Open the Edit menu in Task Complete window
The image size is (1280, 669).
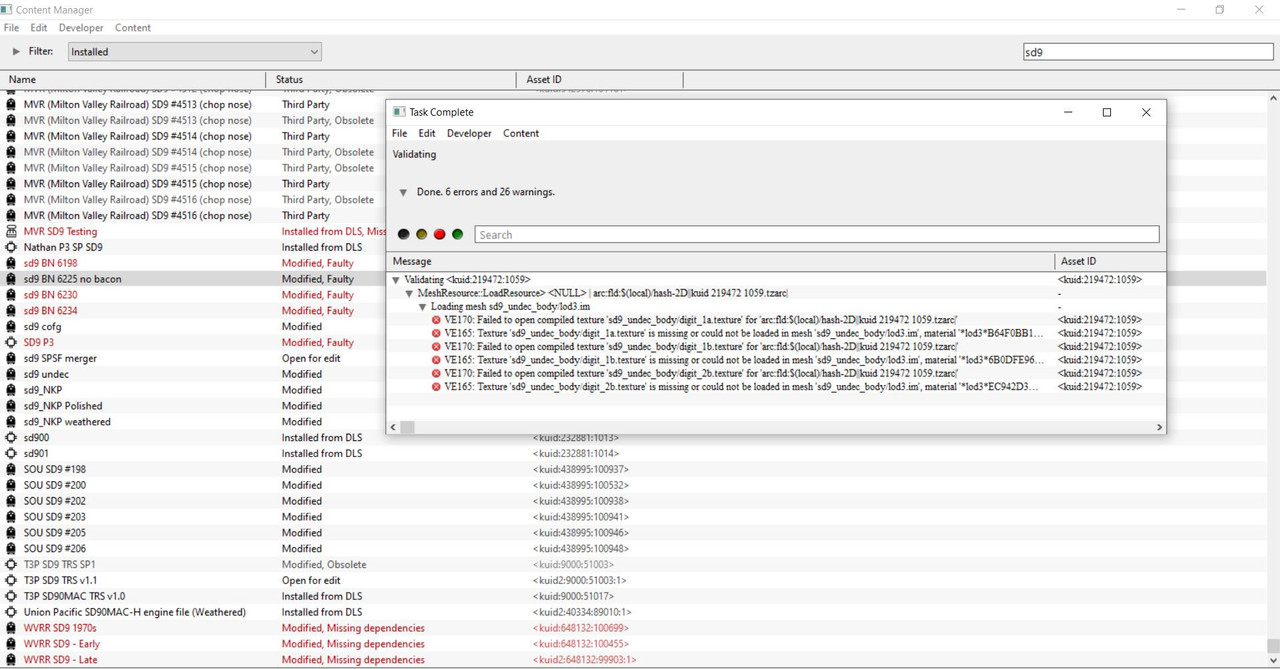pos(427,133)
